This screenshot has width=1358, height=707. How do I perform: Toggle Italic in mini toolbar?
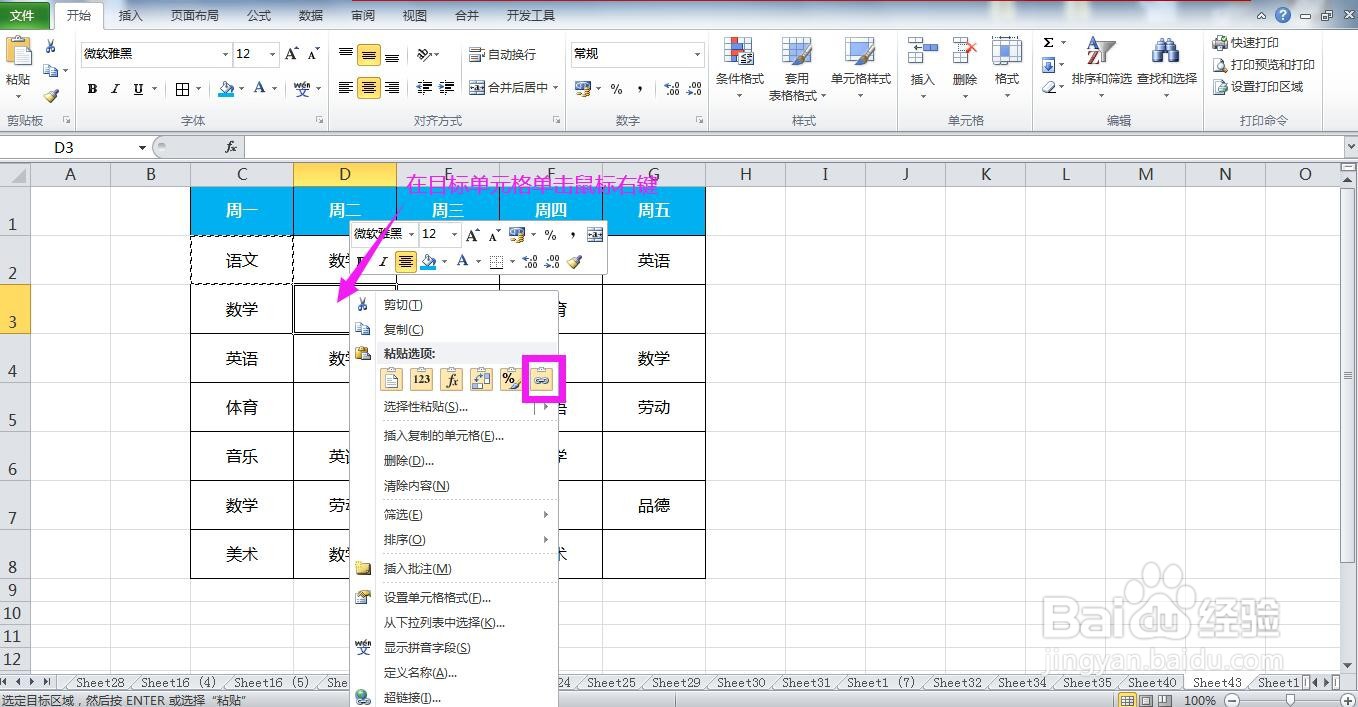click(x=383, y=261)
